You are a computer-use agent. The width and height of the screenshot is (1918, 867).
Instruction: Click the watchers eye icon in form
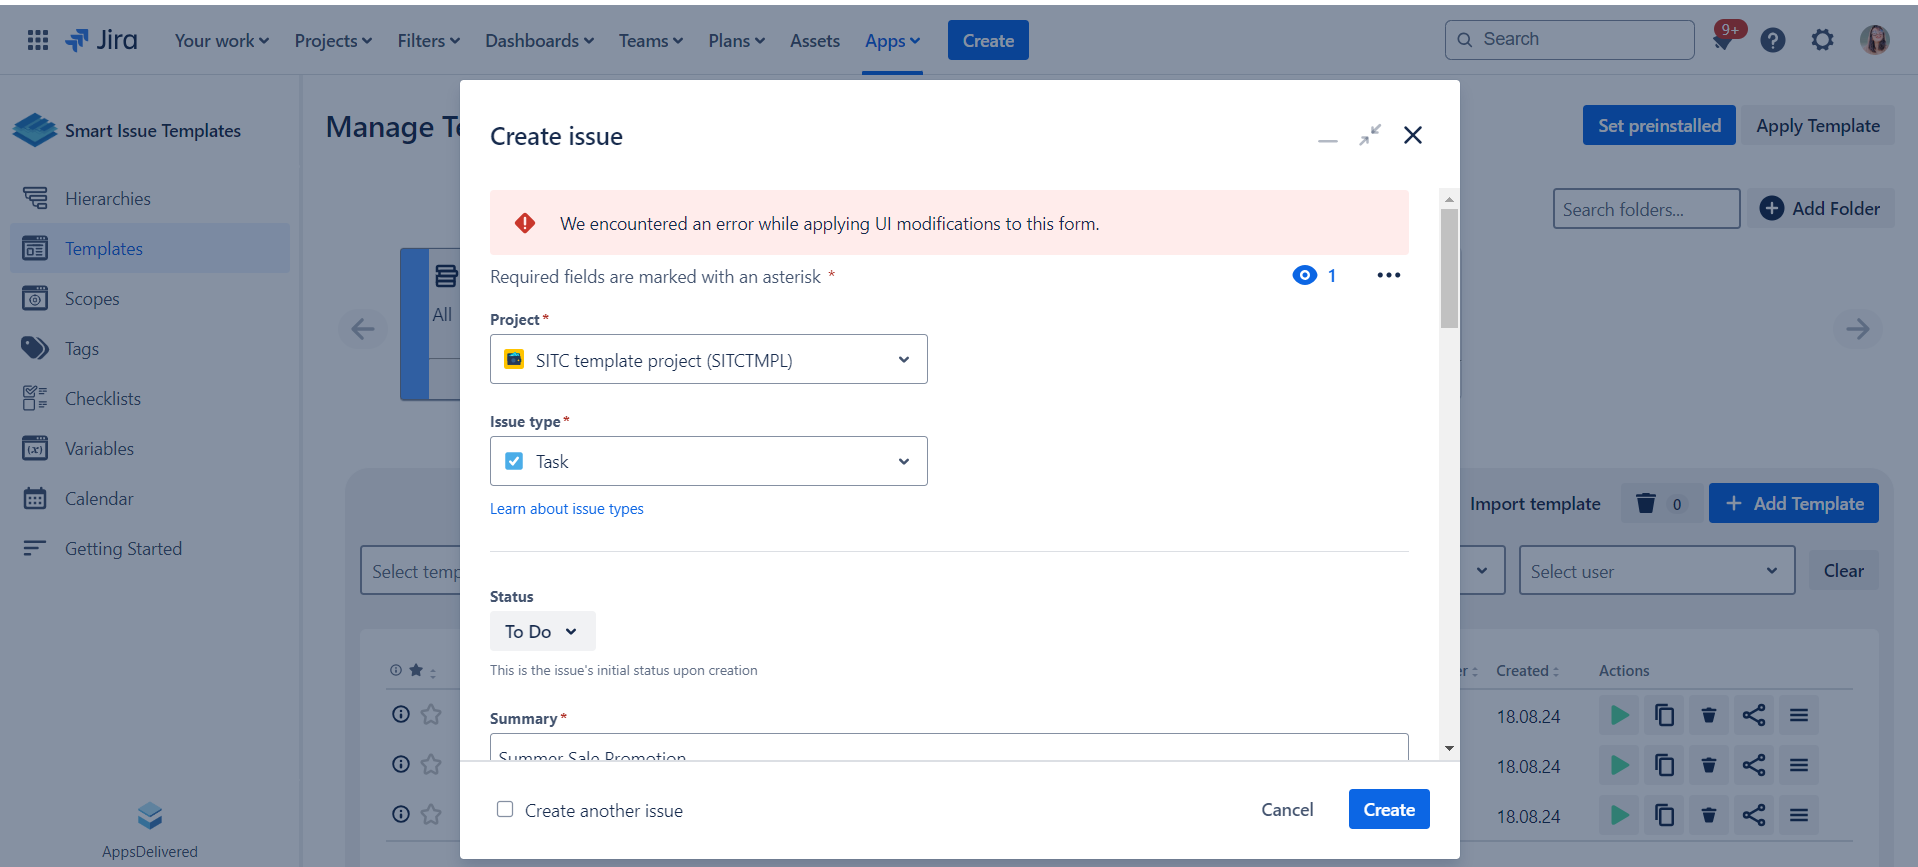pos(1305,275)
